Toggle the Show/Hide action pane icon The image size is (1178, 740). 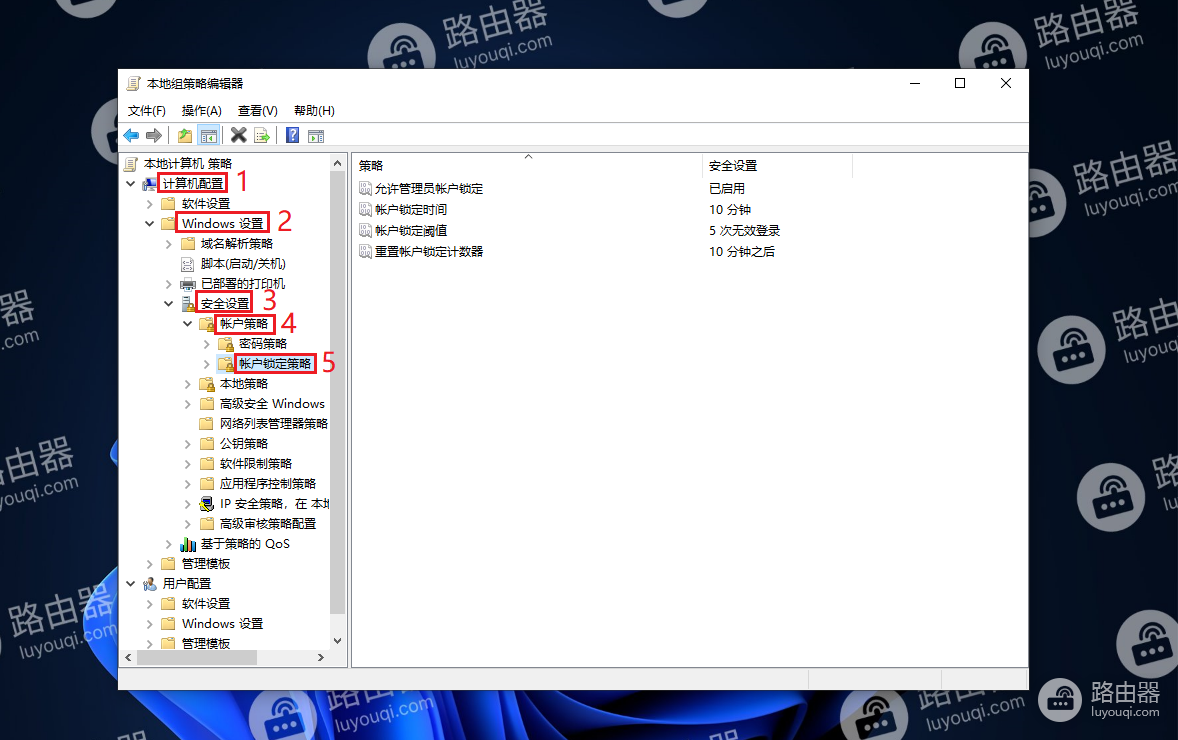point(316,136)
